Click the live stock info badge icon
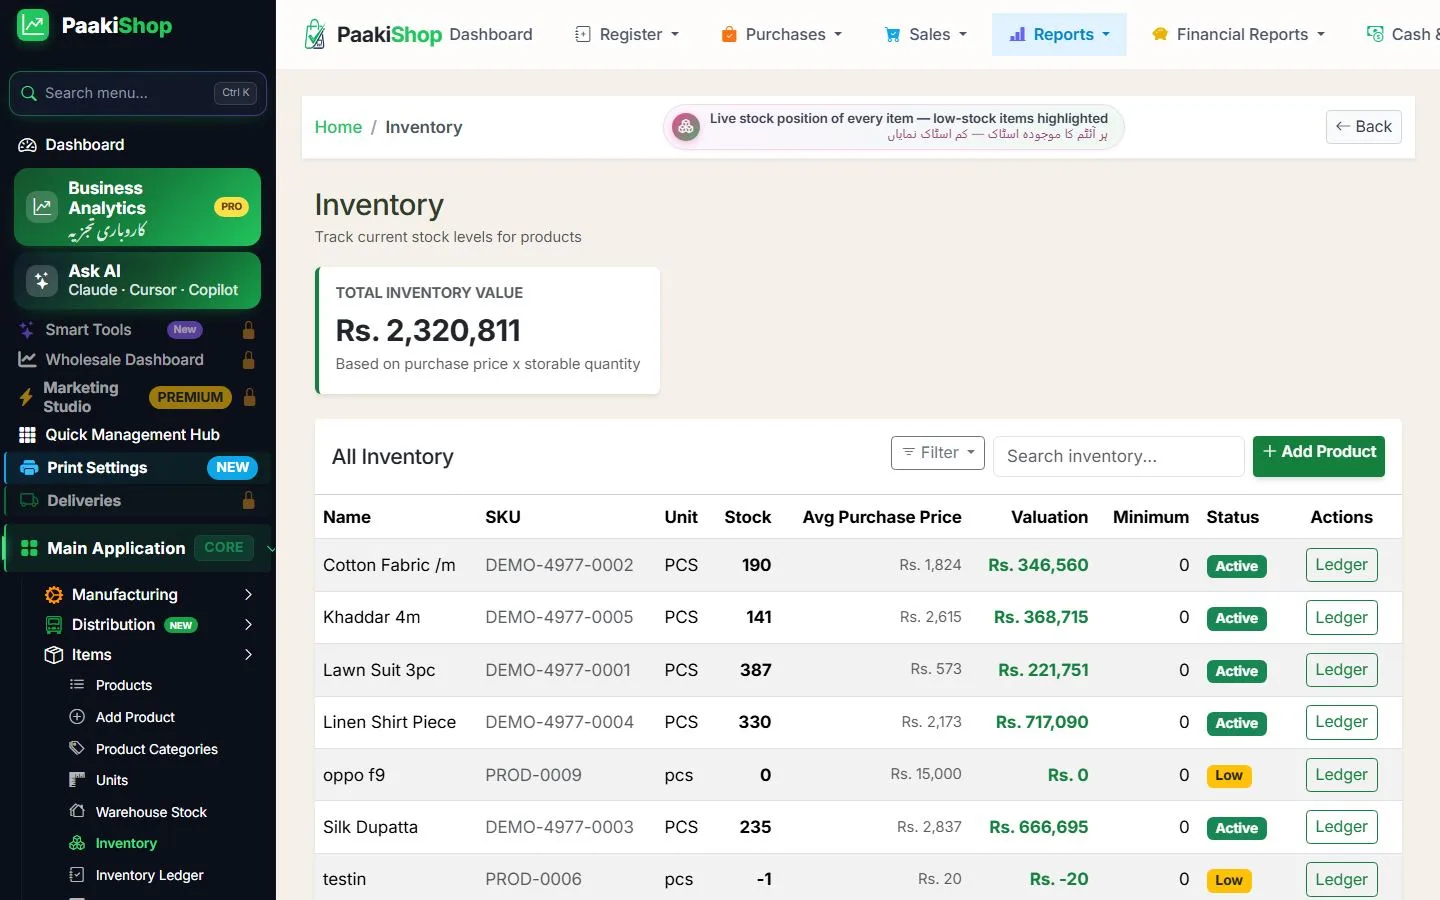1440x900 pixels. click(686, 127)
